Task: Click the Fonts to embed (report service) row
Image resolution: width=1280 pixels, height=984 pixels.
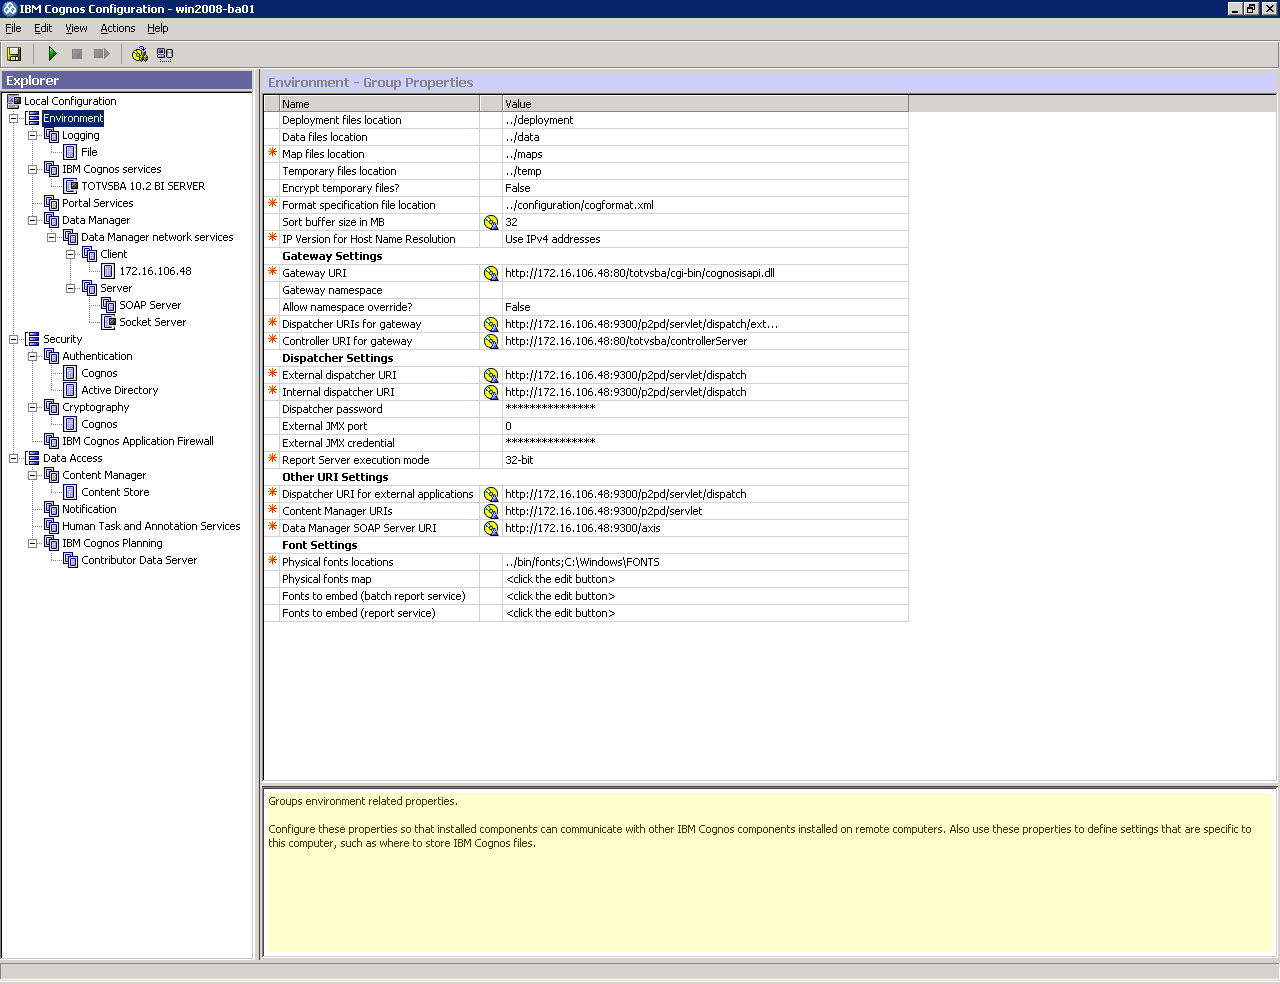Action: click(x=586, y=613)
